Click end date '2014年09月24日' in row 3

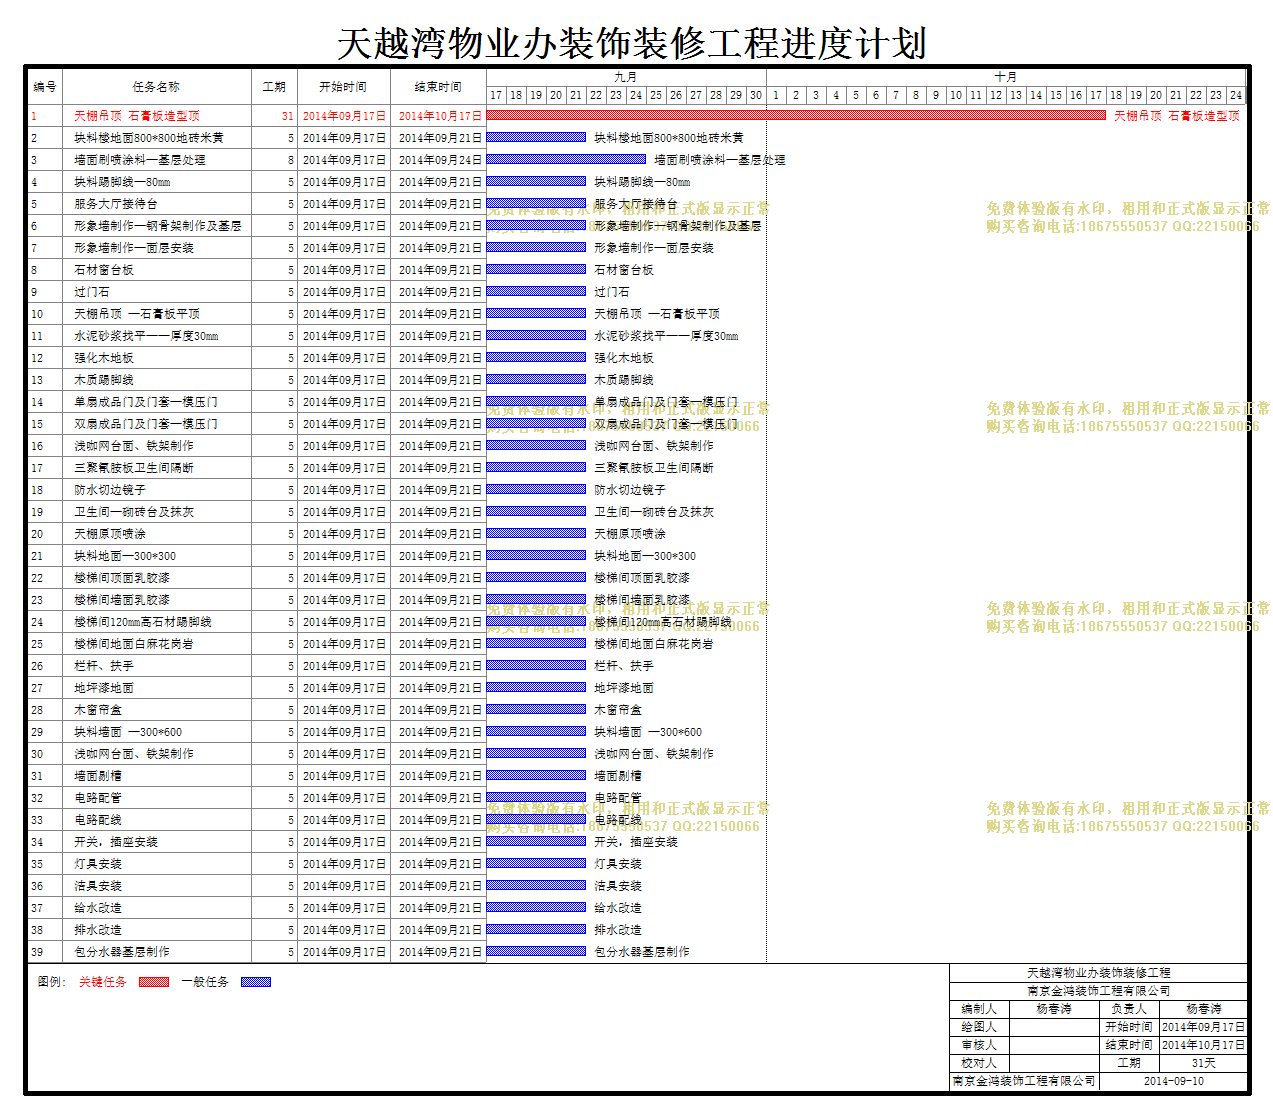point(440,160)
